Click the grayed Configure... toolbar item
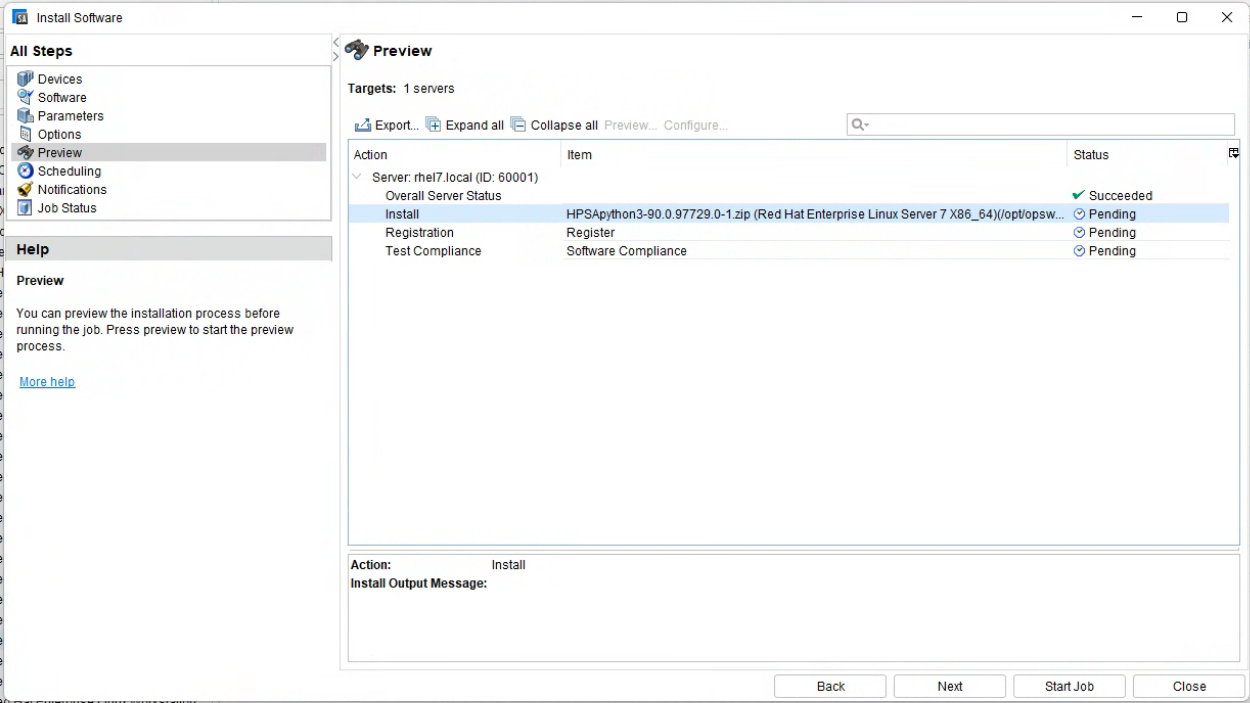1250x703 pixels. tap(695, 125)
